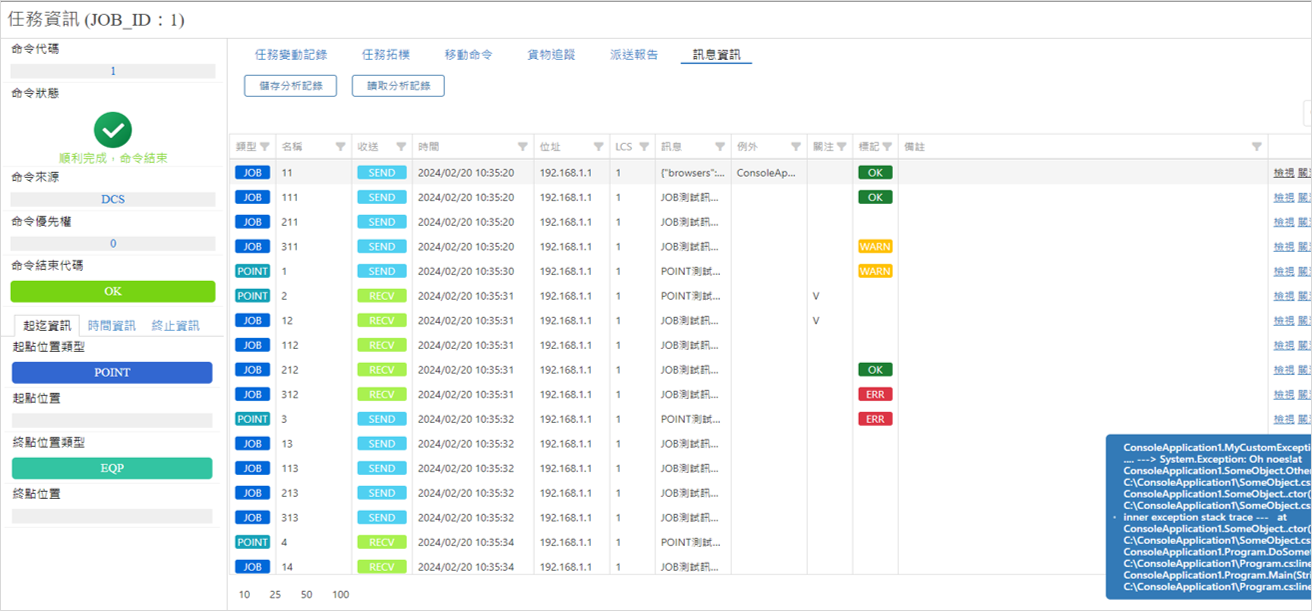Screen dimensions: 1312x611
Task: Set page size to 50 rows
Action: tap(306, 595)
